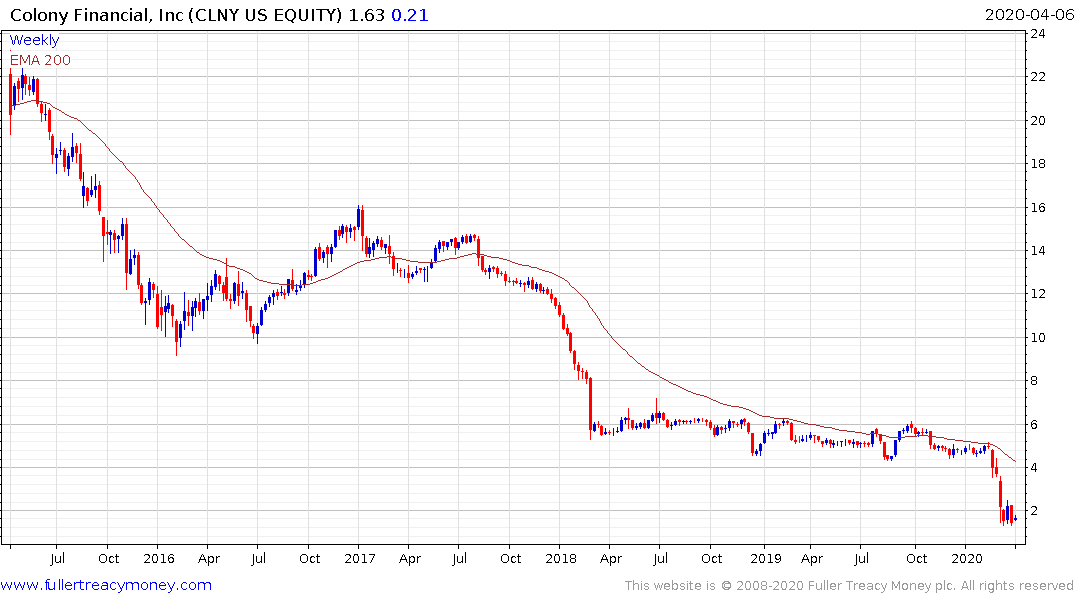Click the 6 y-axis label
Image resolution: width=1075 pixels, height=600 pixels.
(1034, 425)
